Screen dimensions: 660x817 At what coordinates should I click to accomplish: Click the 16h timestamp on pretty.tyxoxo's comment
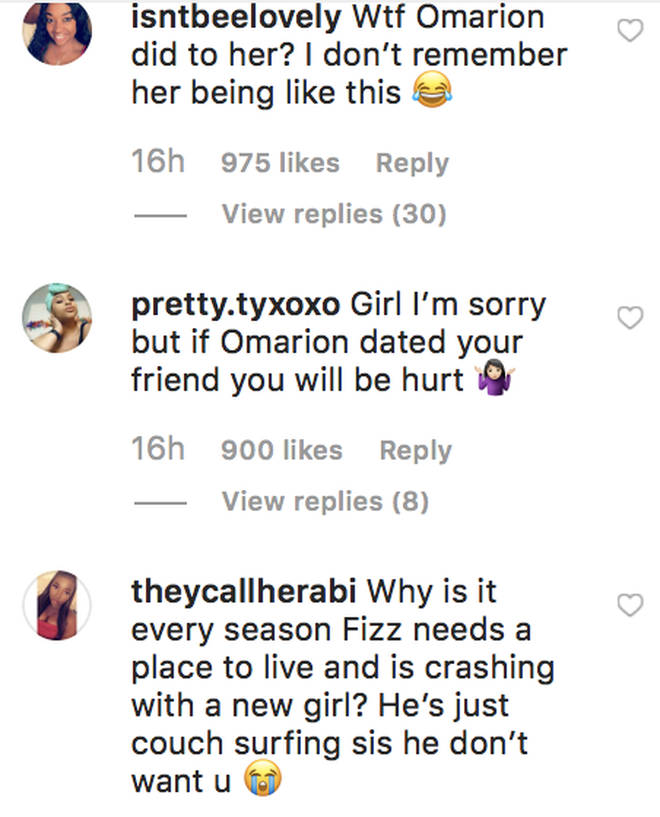click(158, 451)
